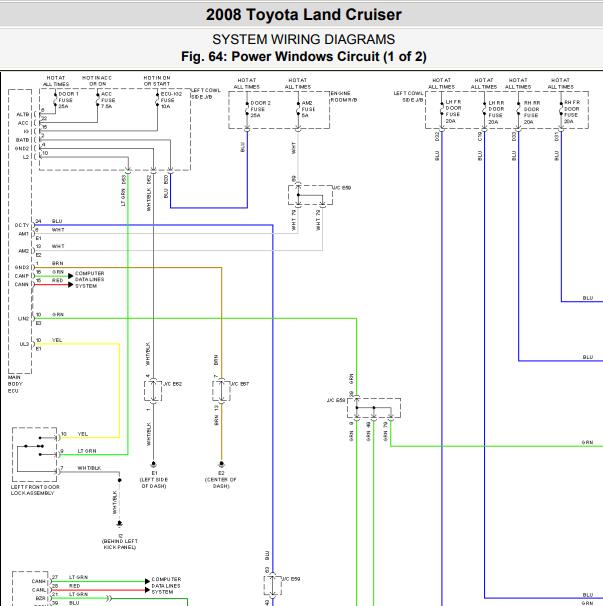
Task: Click the '2008 Toyota Land Cruiser' title
Action: coord(303,15)
